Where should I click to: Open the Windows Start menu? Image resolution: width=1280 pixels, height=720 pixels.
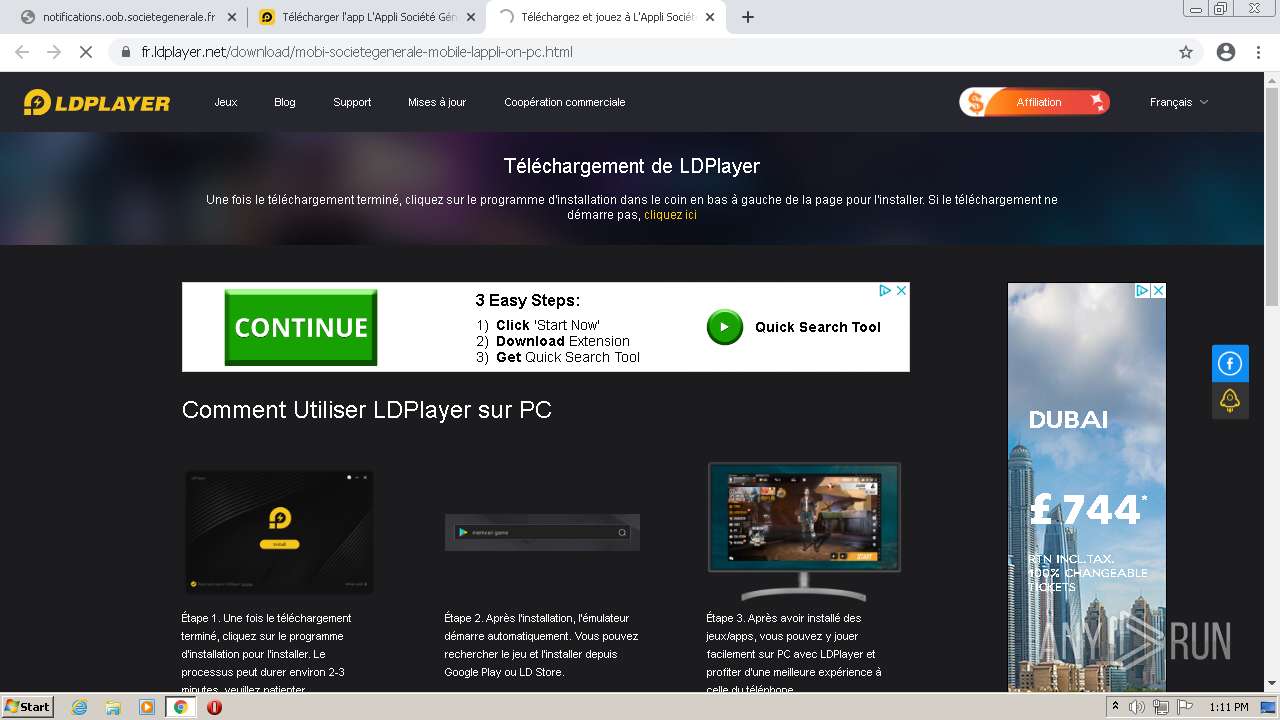[27, 707]
